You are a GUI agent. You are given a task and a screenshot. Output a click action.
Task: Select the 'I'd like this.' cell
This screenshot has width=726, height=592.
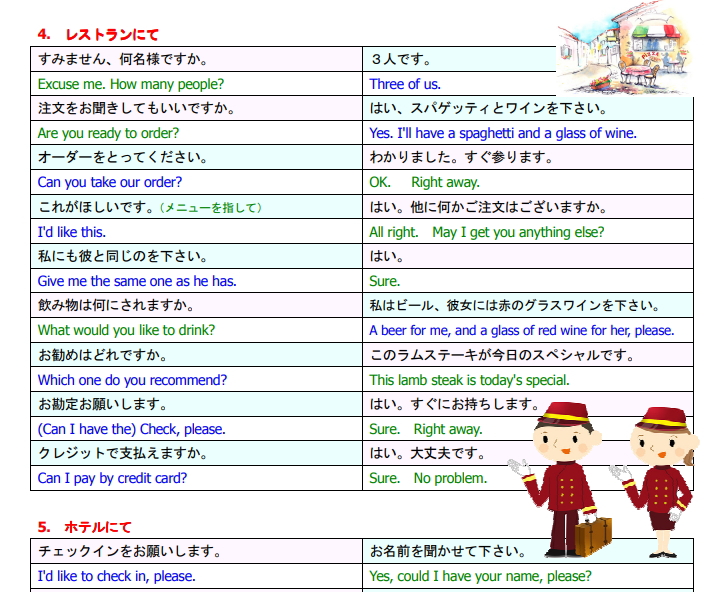72,232
